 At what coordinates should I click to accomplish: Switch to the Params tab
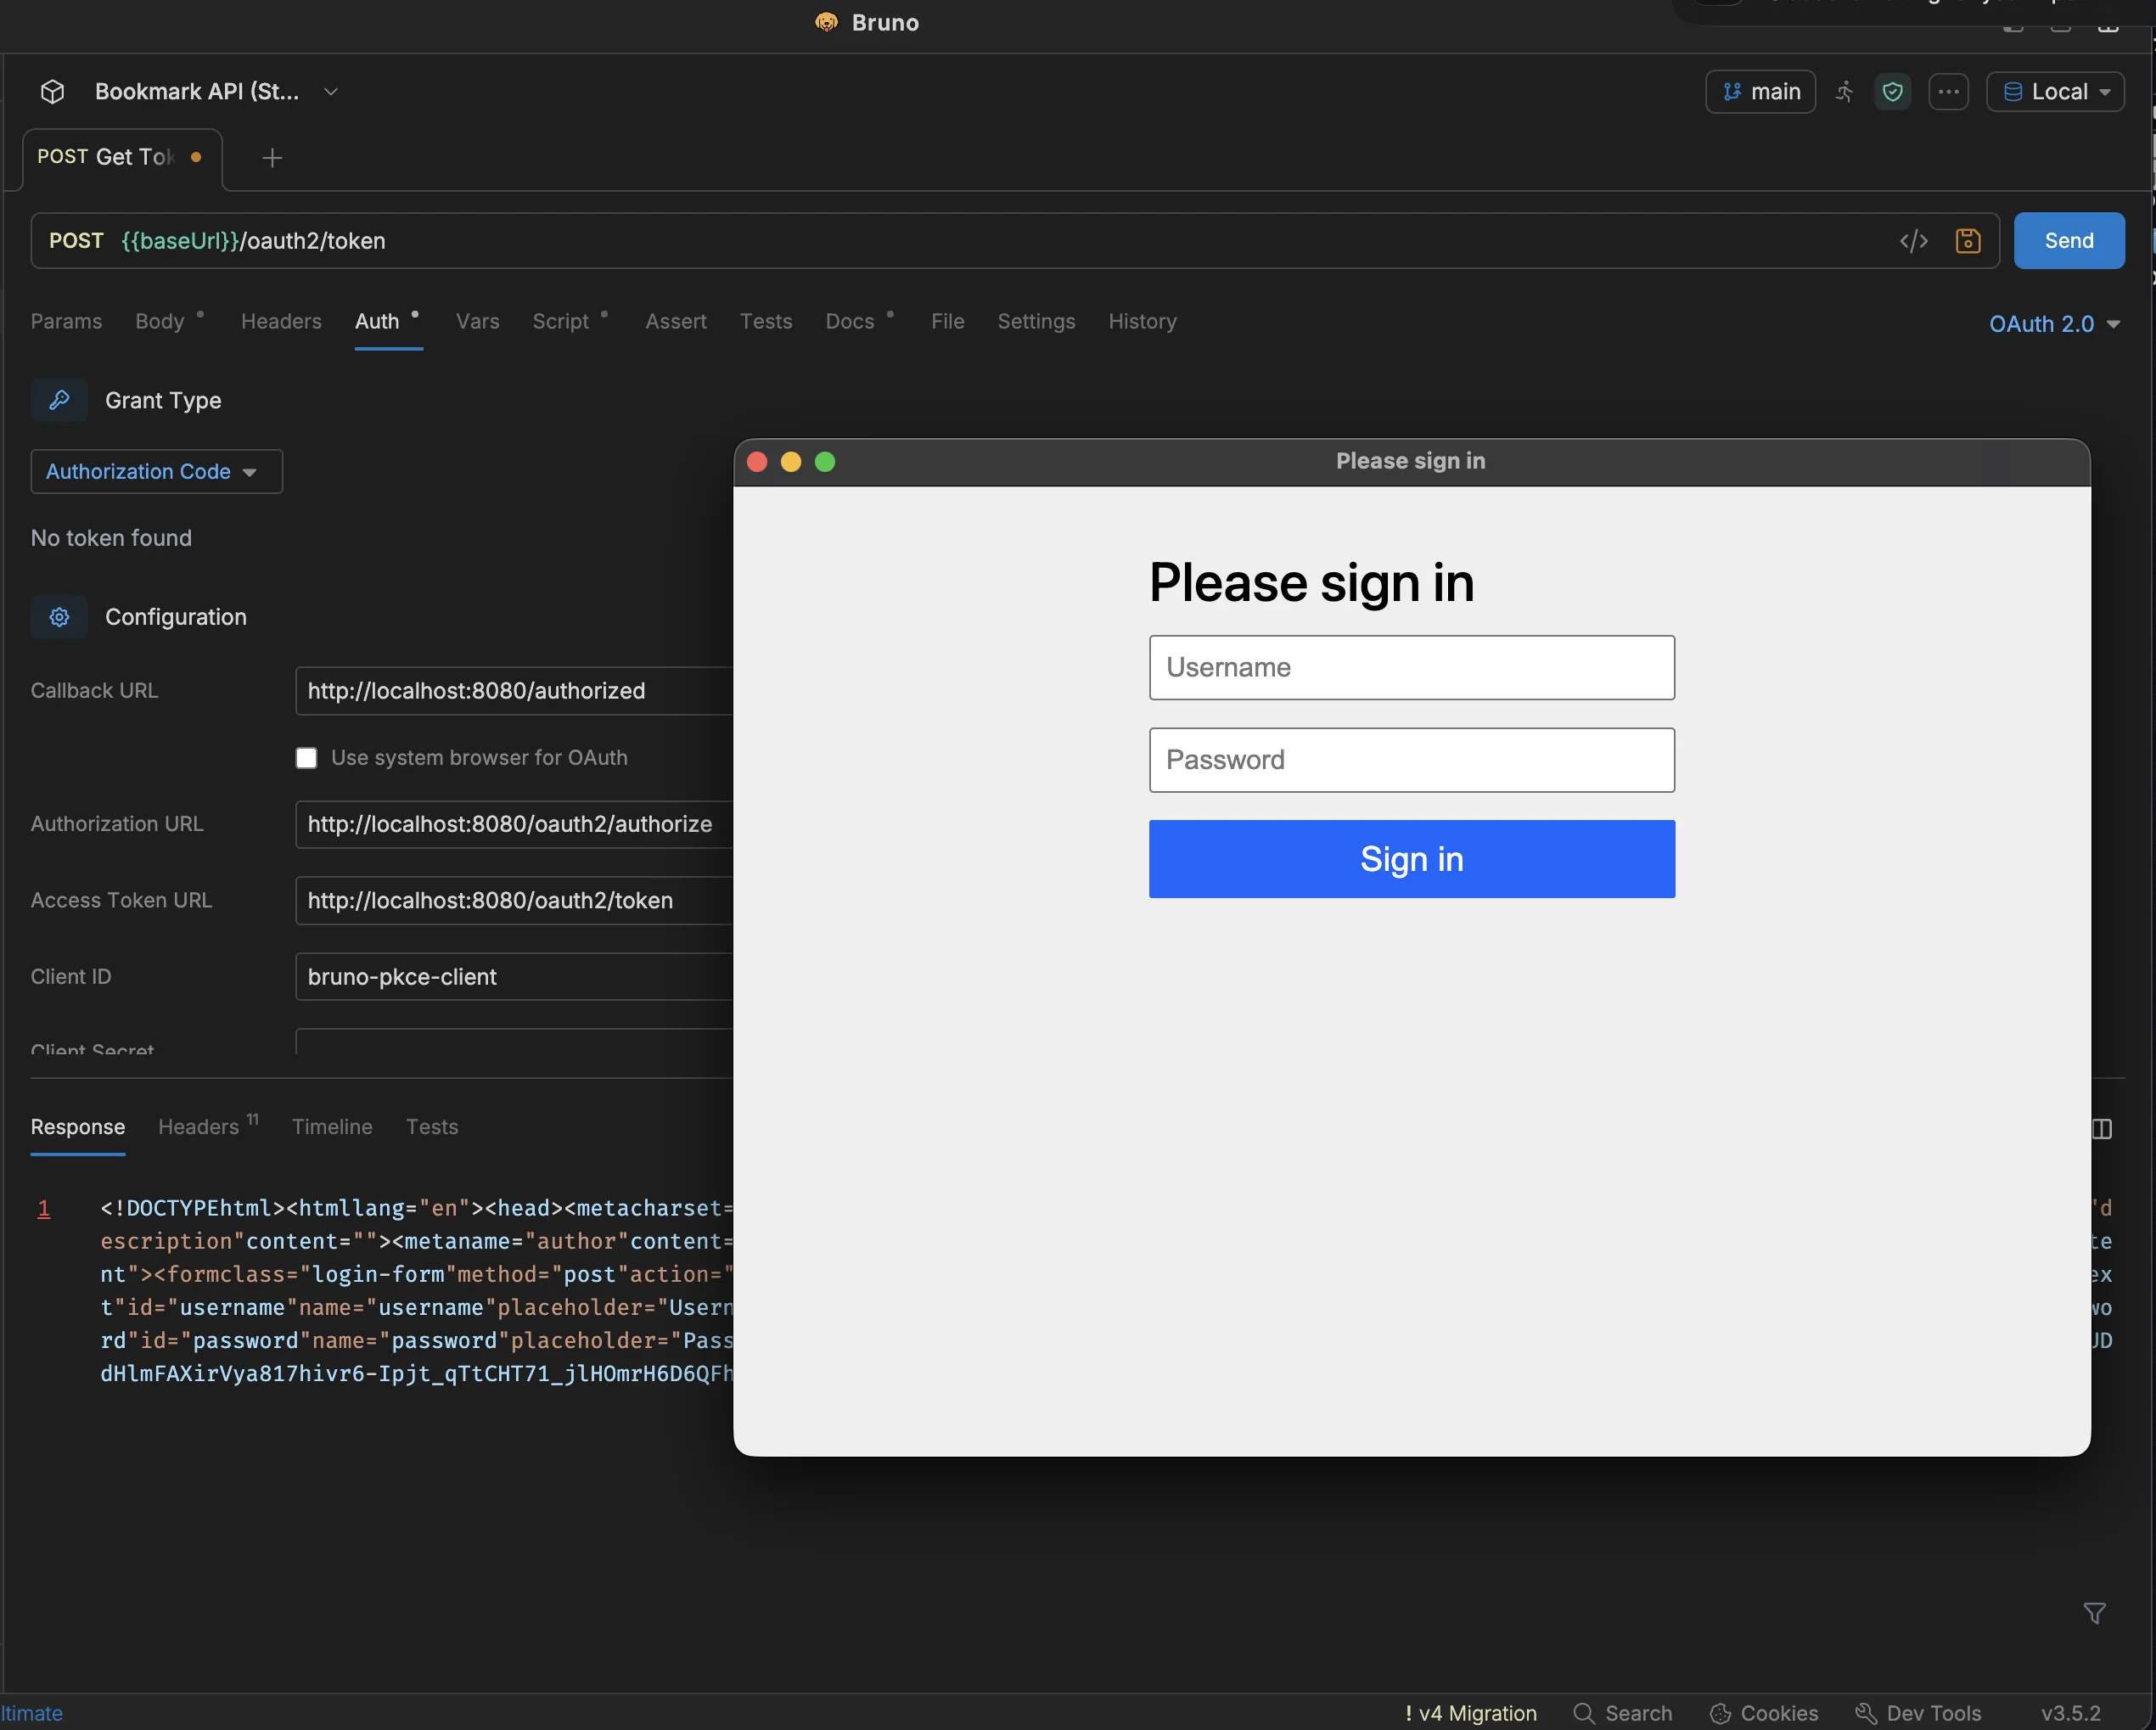(x=66, y=321)
